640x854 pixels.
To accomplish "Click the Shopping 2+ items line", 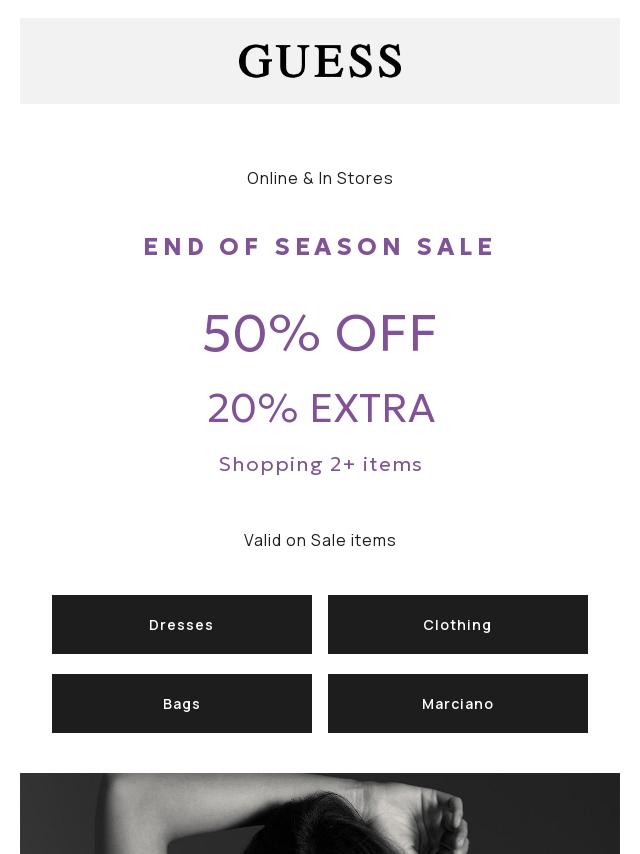I will 320,464.
